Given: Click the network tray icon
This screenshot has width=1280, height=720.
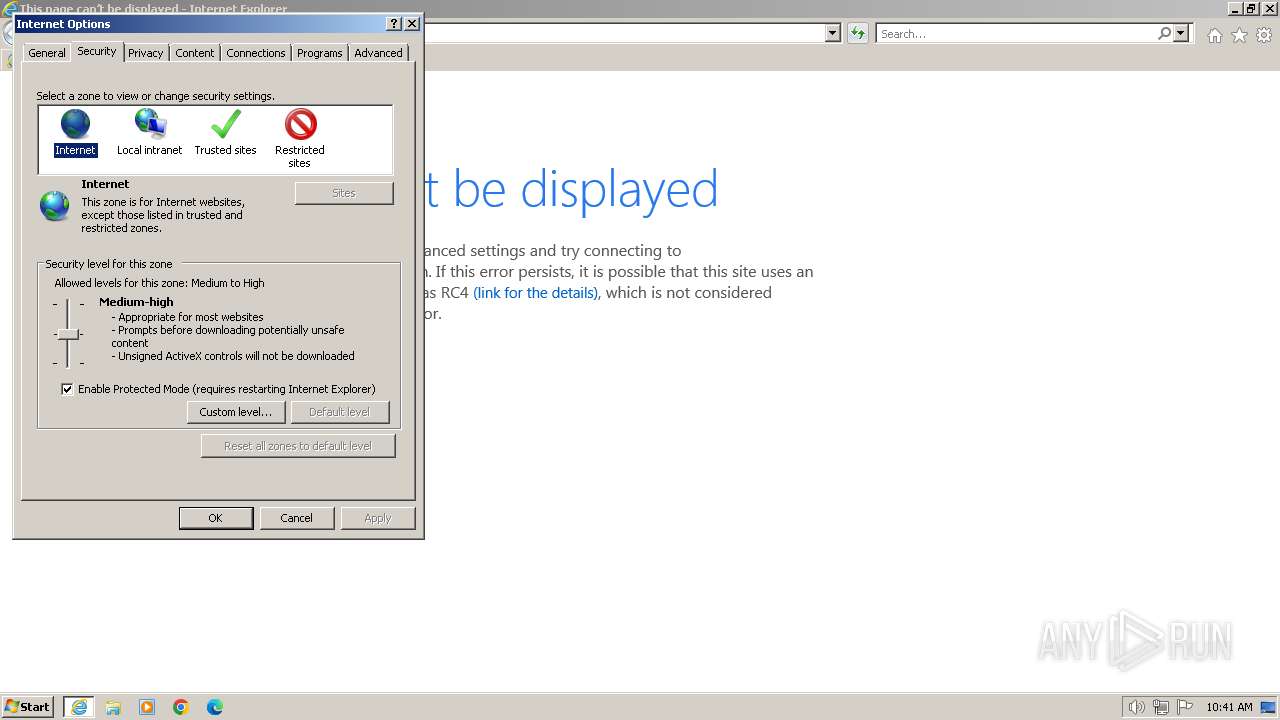Looking at the screenshot, I should coord(1160,707).
